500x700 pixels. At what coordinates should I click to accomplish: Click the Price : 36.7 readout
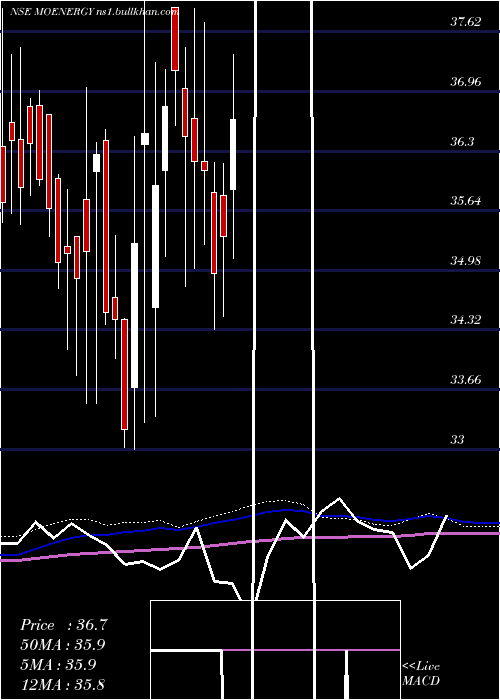click(x=63, y=625)
